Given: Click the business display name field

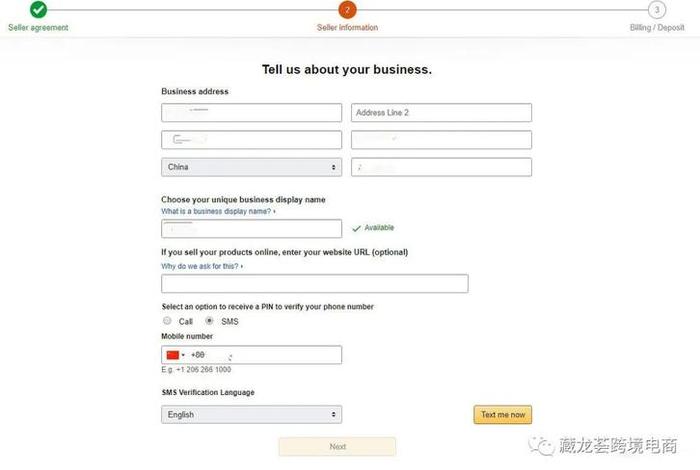Looking at the screenshot, I should click(x=251, y=228).
